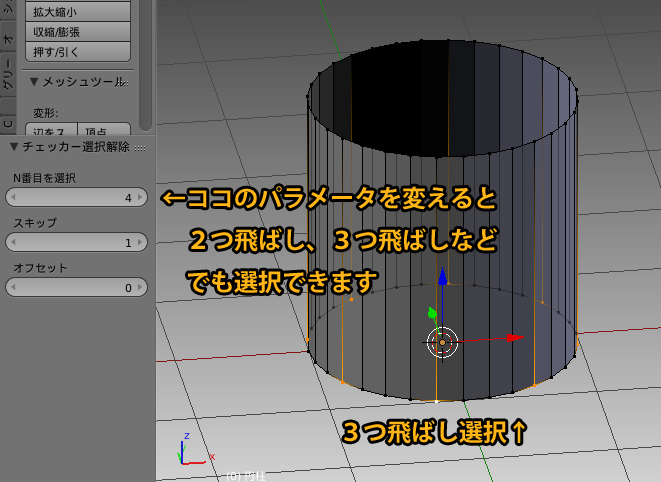Image resolution: width=661 pixels, height=482 pixels.
Task: Increase N番目を選択 with right arrow
Action: (x=140, y=197)
